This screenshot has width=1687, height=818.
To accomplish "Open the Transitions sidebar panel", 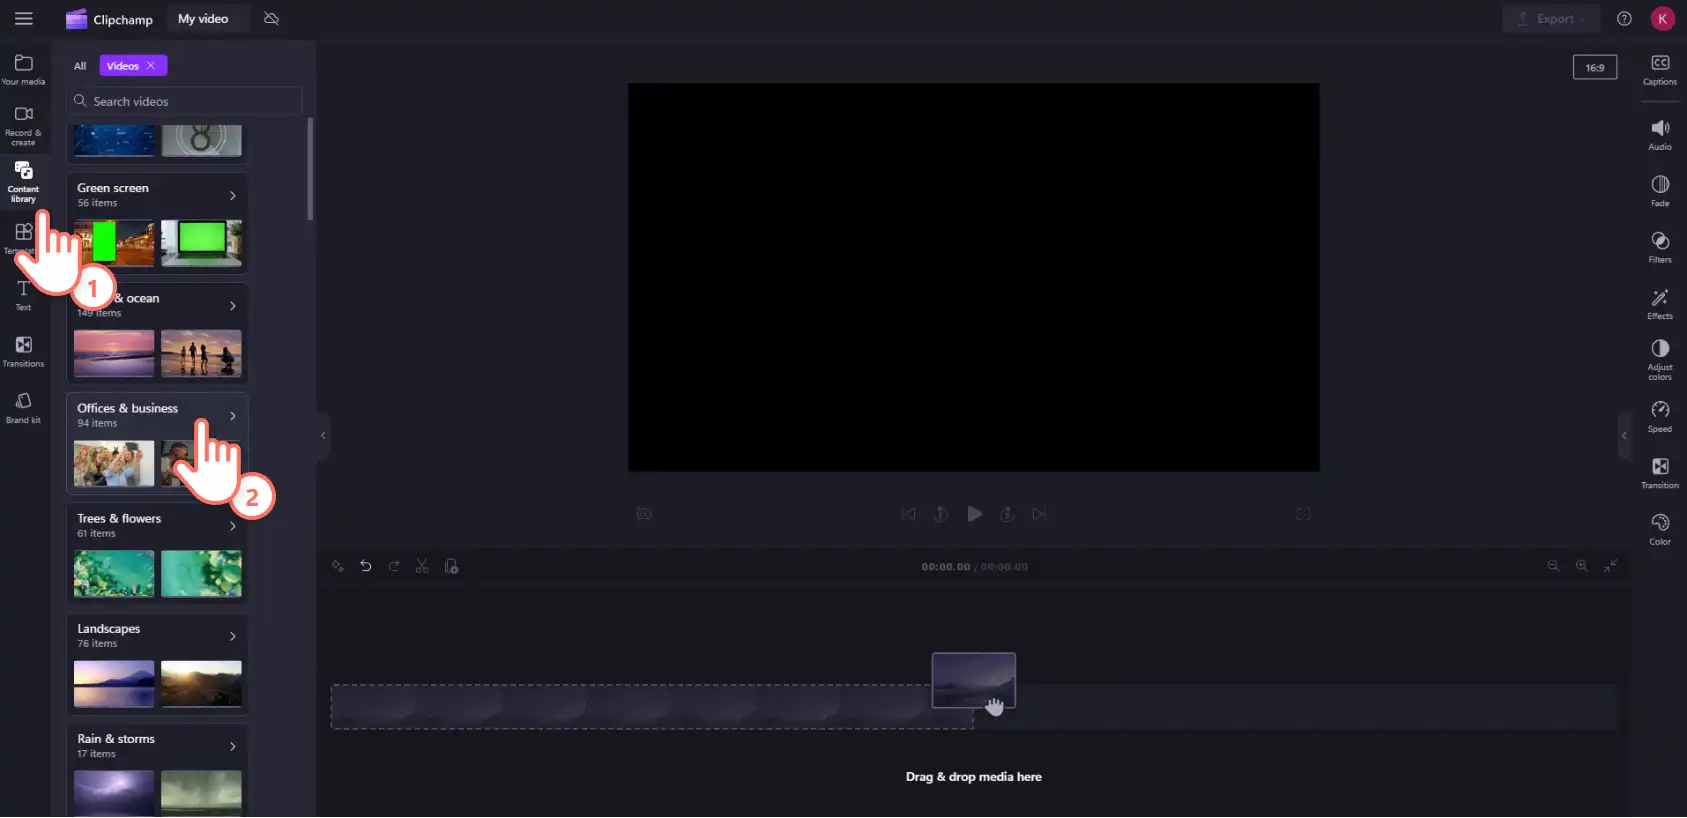I will [x=23, y=352].
